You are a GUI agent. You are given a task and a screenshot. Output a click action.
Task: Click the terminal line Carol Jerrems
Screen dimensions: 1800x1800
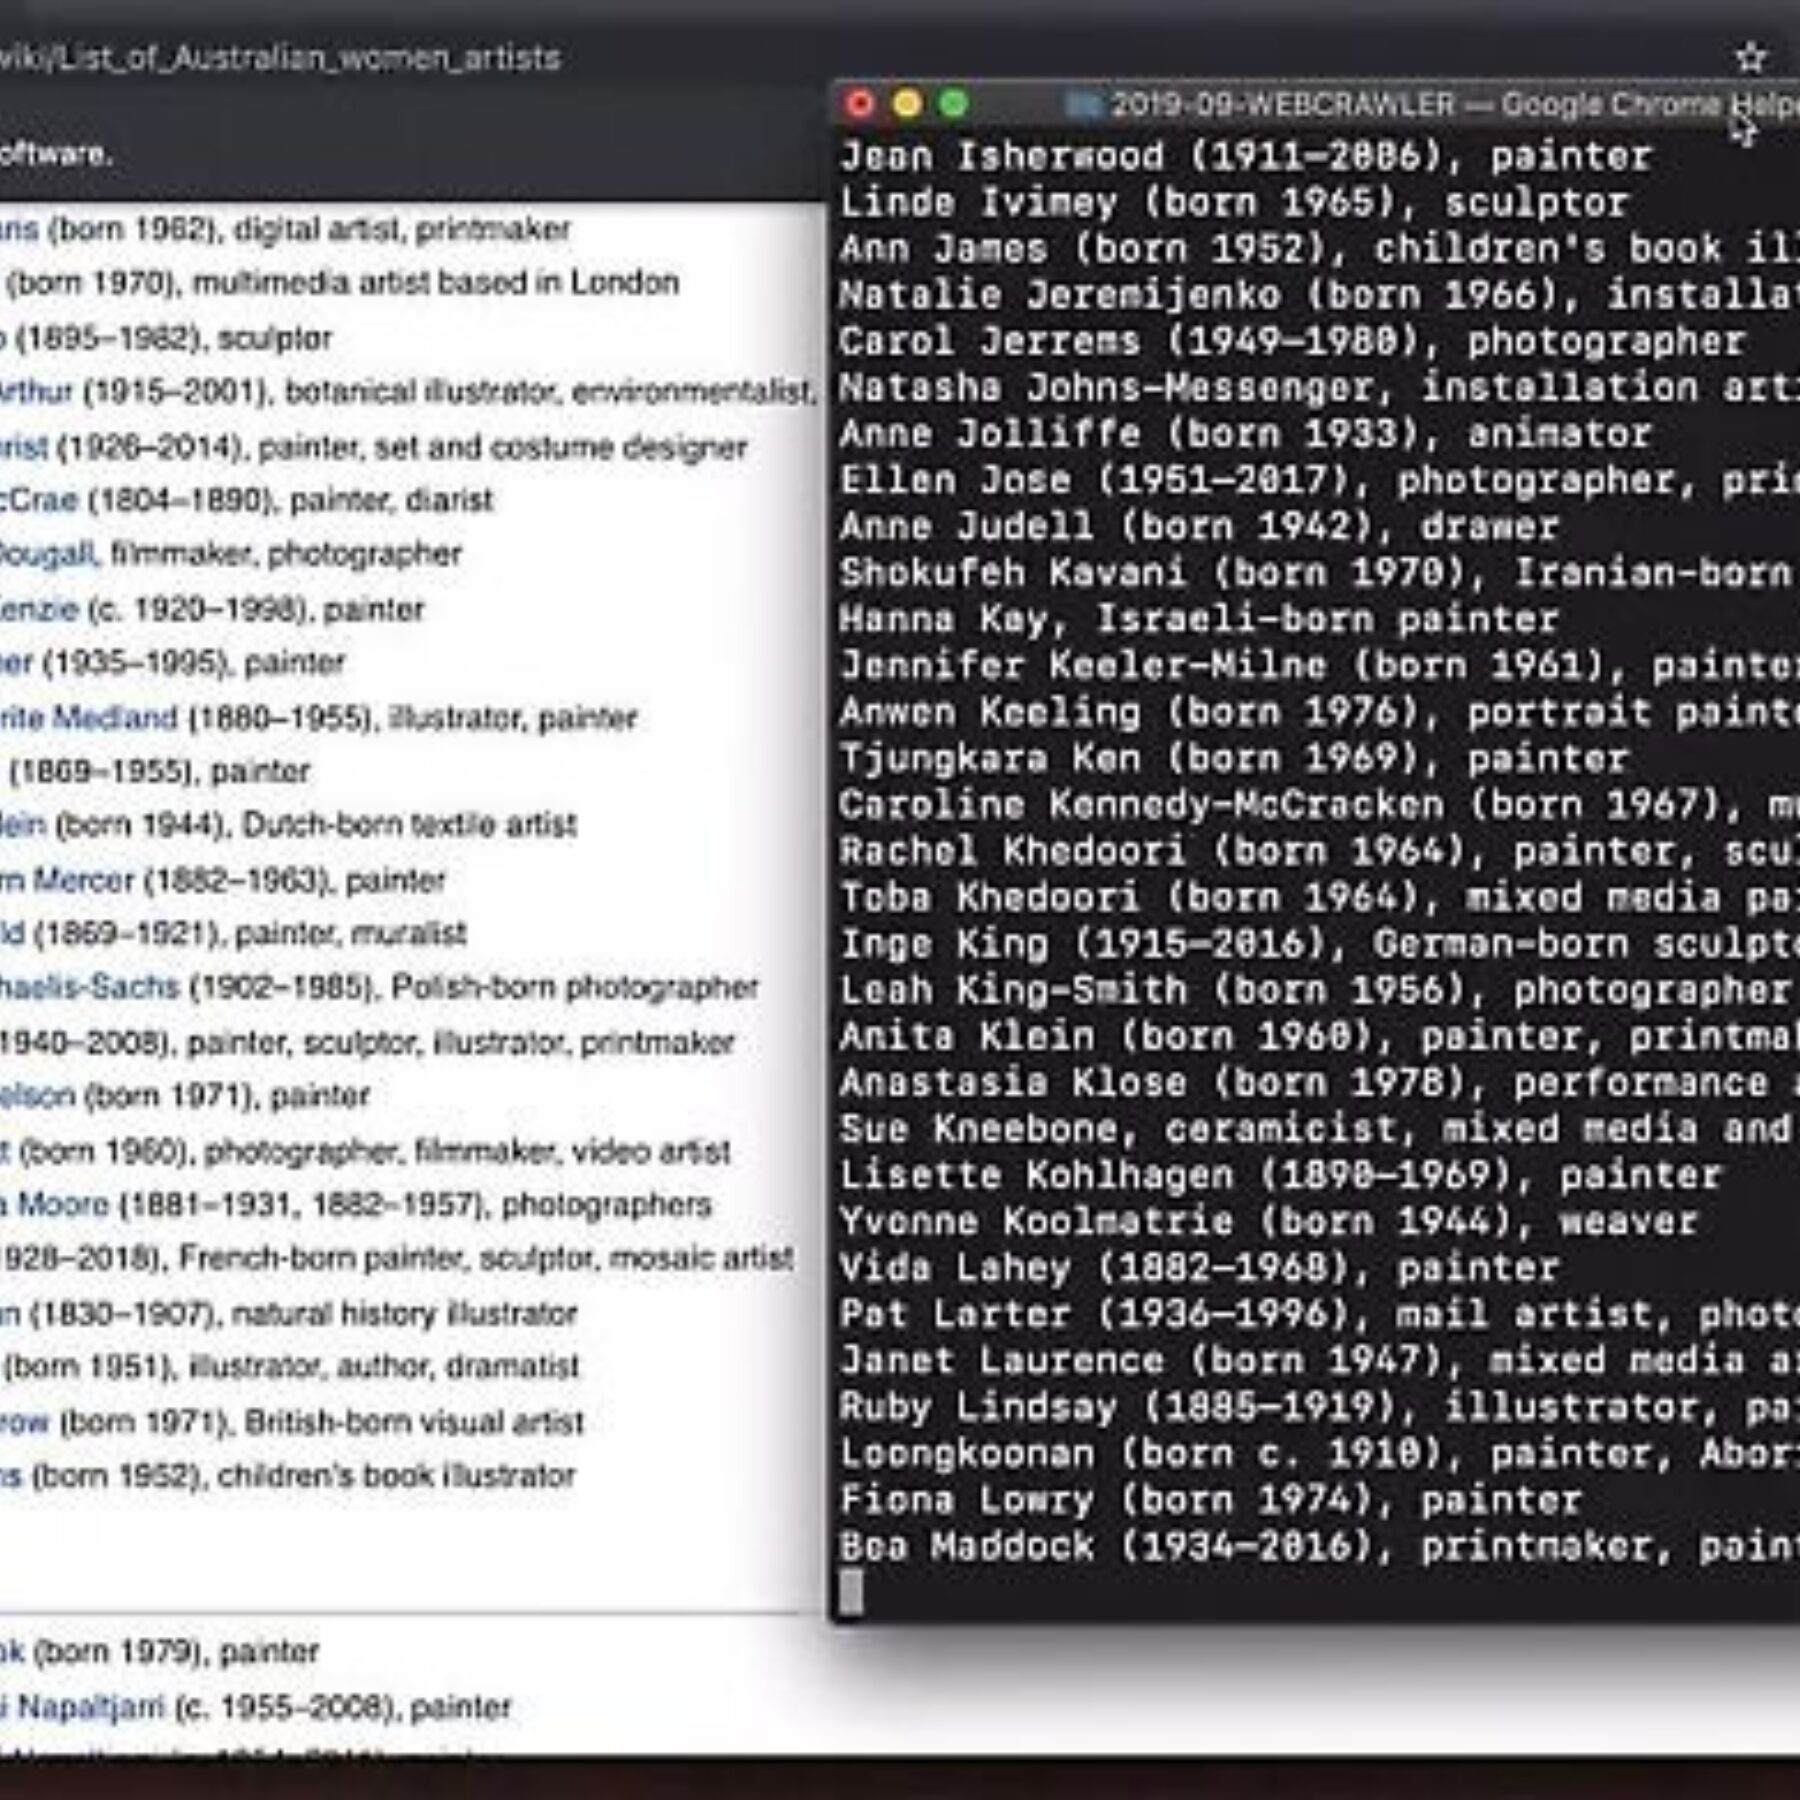point(1292,341)
